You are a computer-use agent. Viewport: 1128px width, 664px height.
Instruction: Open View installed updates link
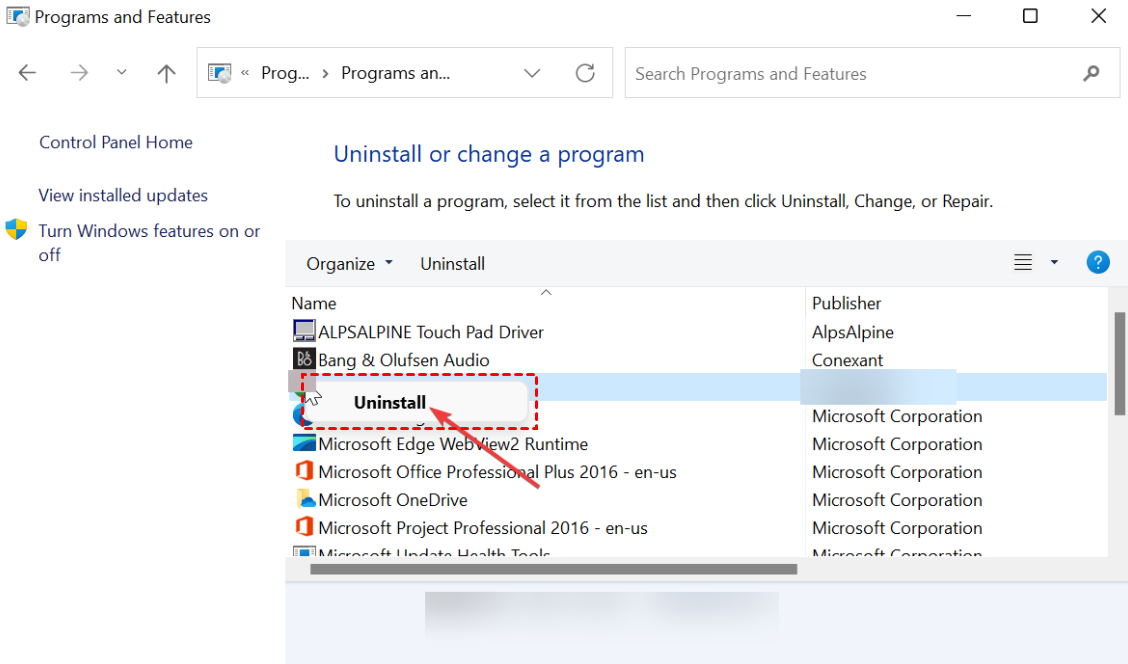coord(123,196)
